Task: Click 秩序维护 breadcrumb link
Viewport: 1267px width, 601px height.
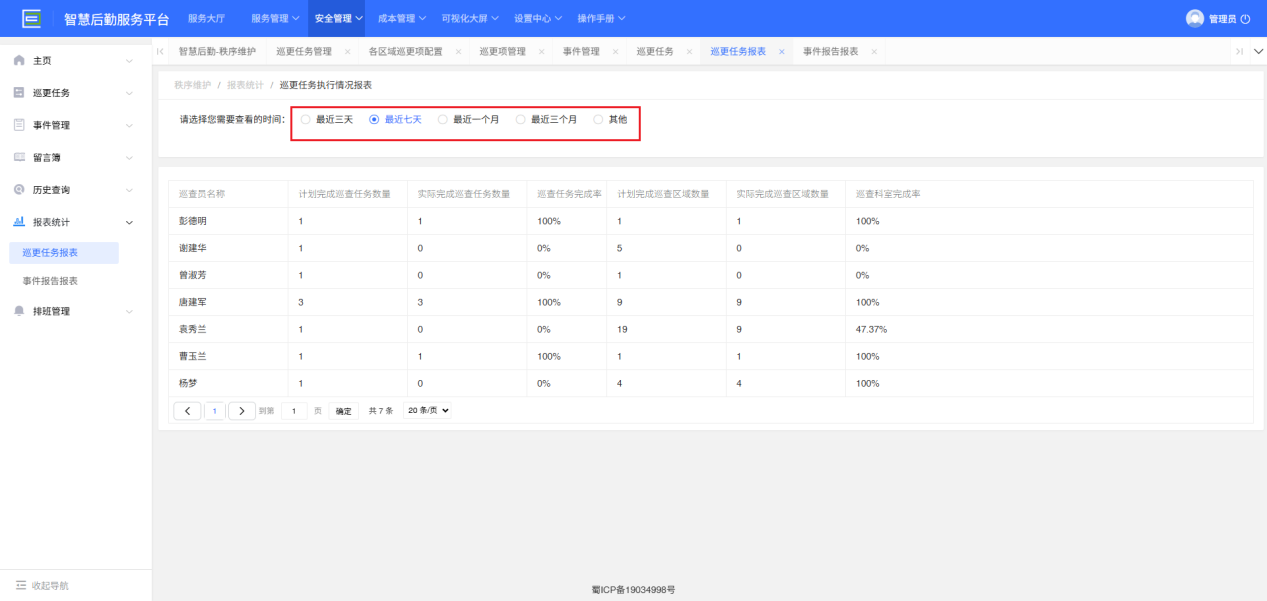Action: tap(192, 85)
